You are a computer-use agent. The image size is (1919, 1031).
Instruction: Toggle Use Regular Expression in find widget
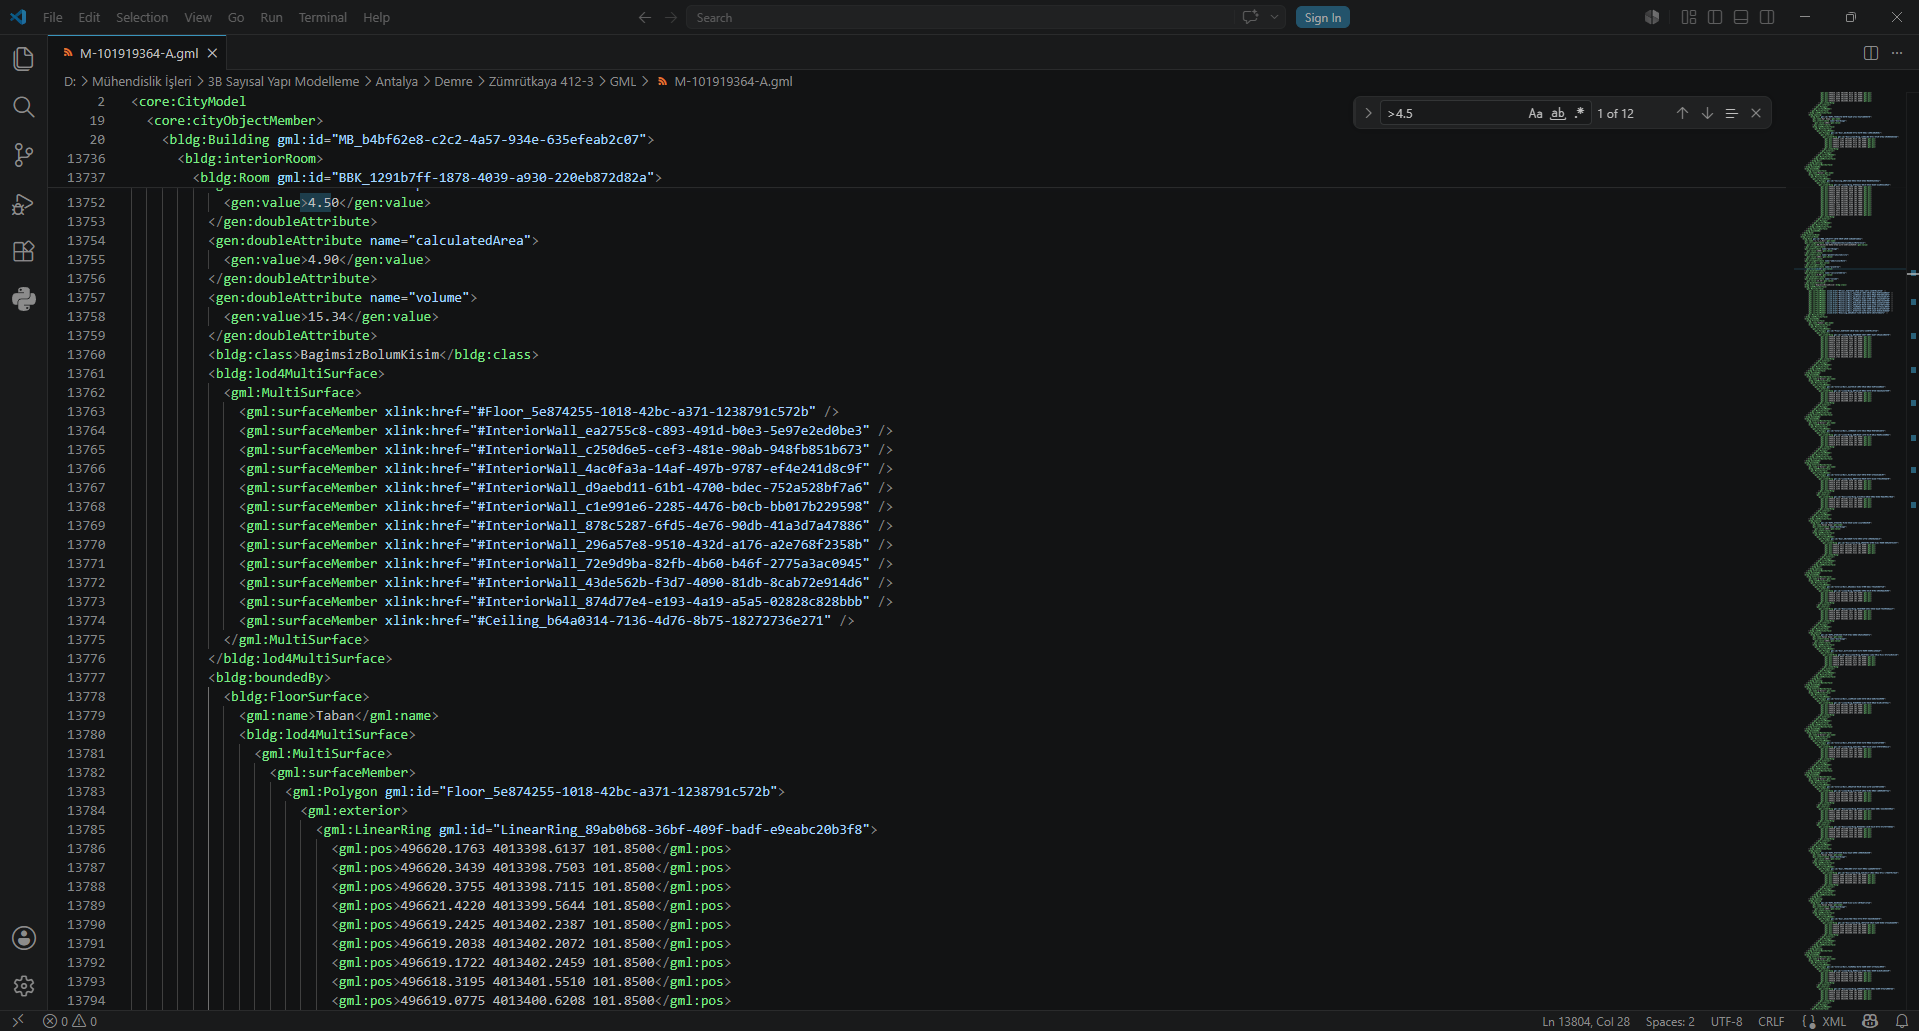1579,113
